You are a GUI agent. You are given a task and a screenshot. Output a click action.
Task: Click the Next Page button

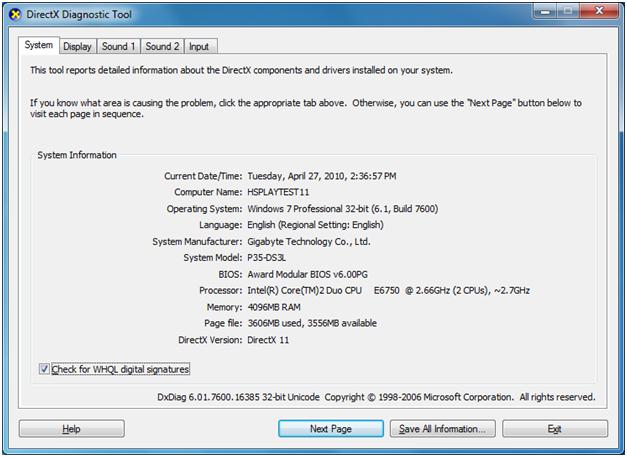331,429
